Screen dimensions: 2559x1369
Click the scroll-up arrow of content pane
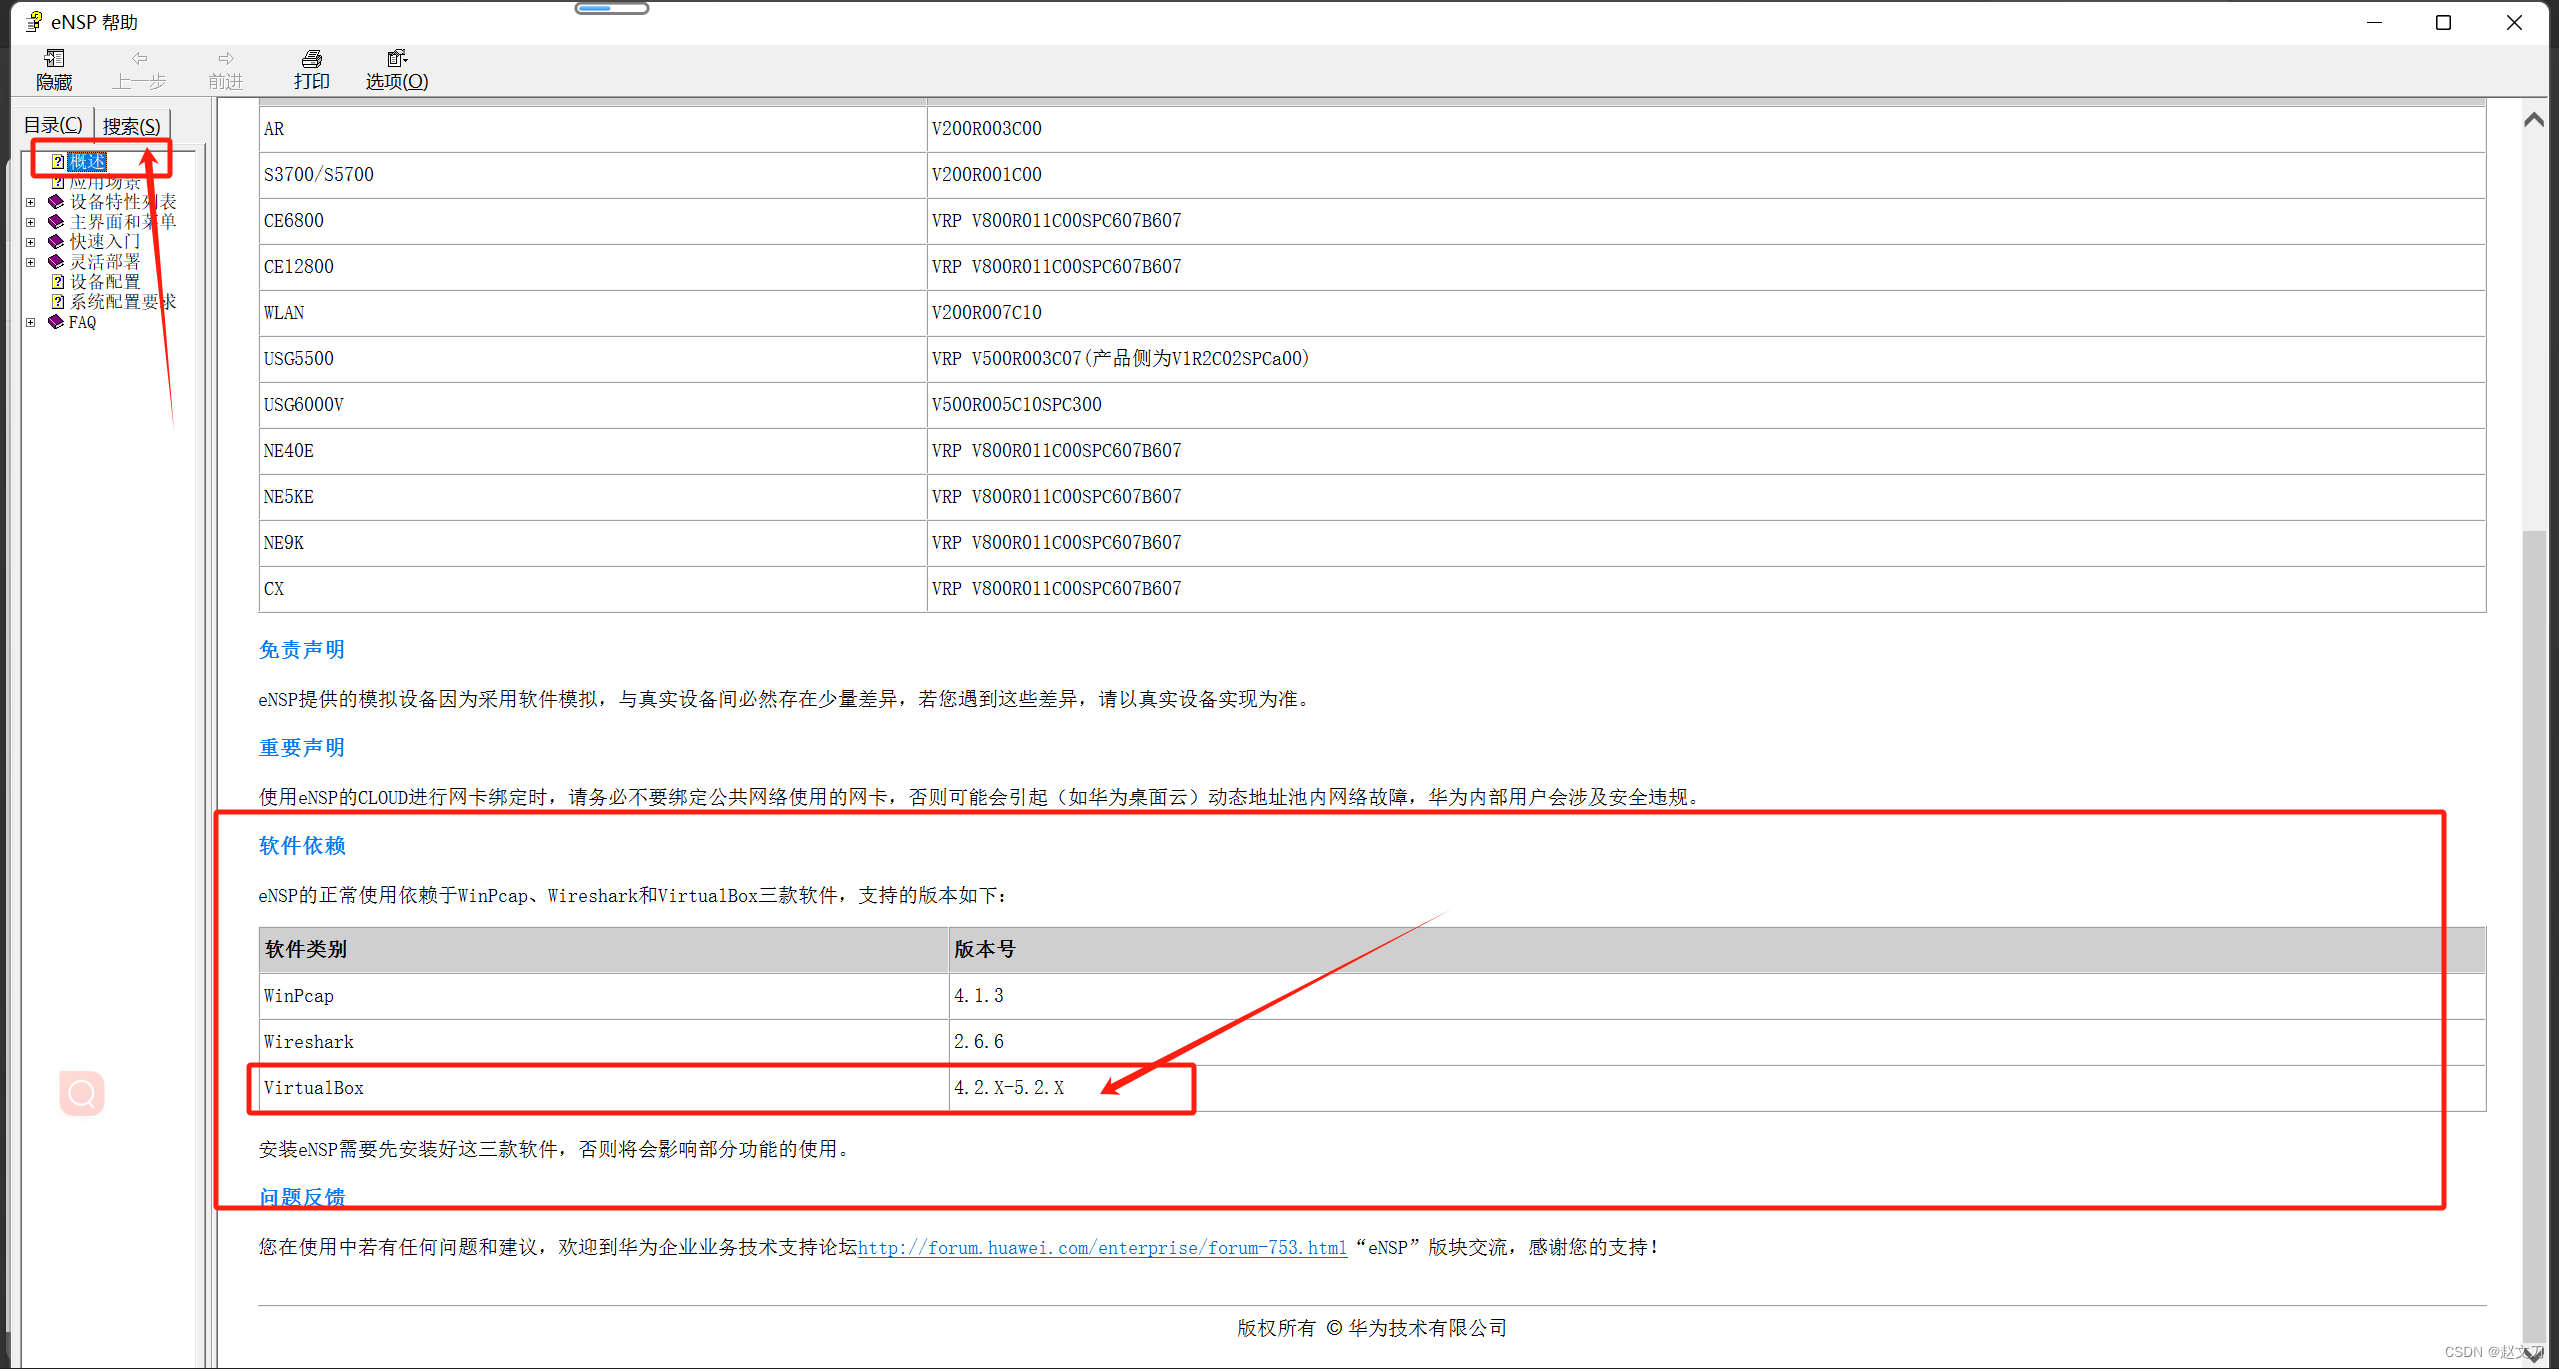coord(2533,120)
